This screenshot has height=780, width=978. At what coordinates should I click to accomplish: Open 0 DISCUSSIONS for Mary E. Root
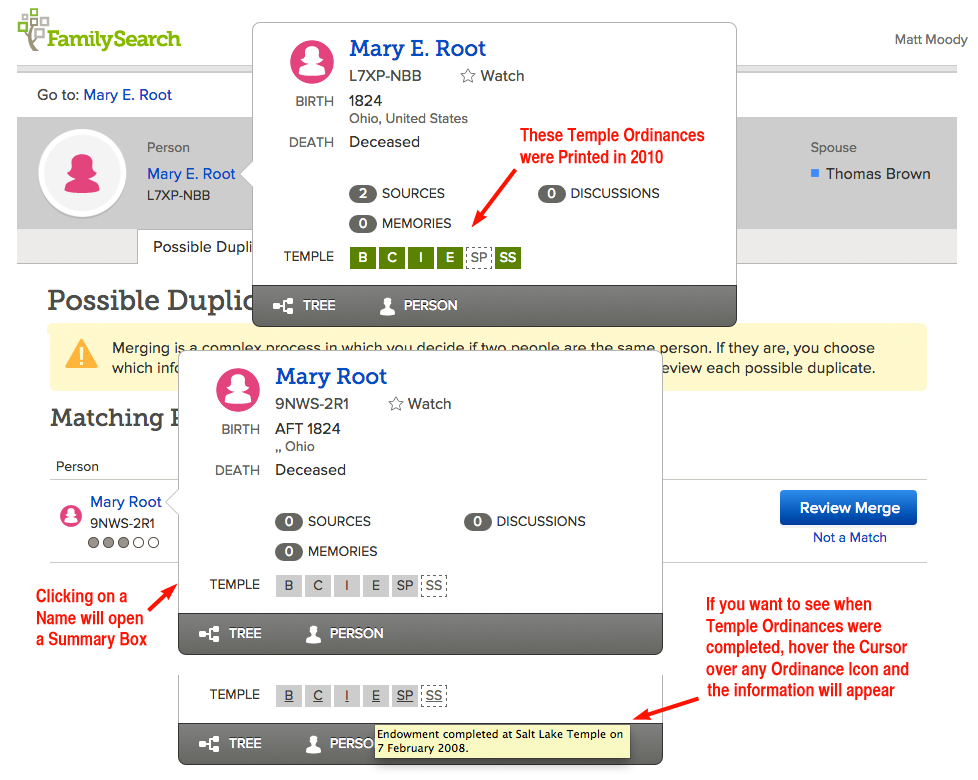599,193
